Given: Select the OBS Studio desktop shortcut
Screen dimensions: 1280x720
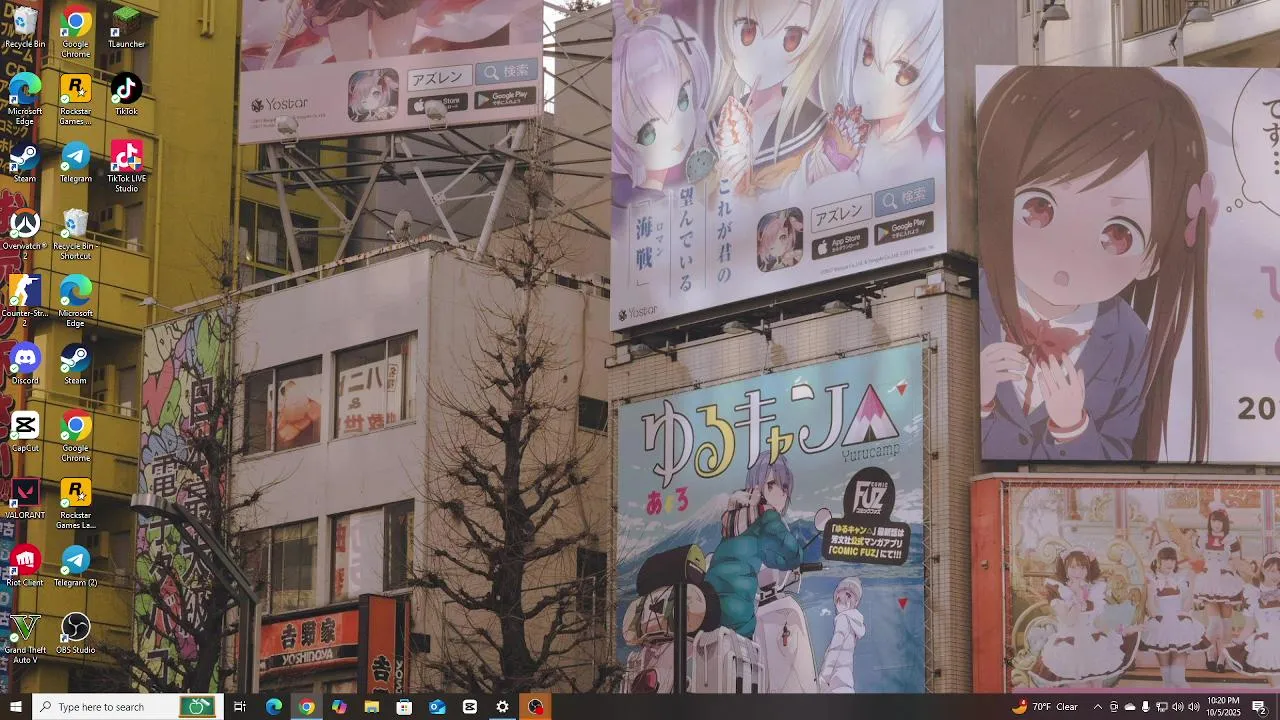Looking at the screenshot, I should point(75,633).
